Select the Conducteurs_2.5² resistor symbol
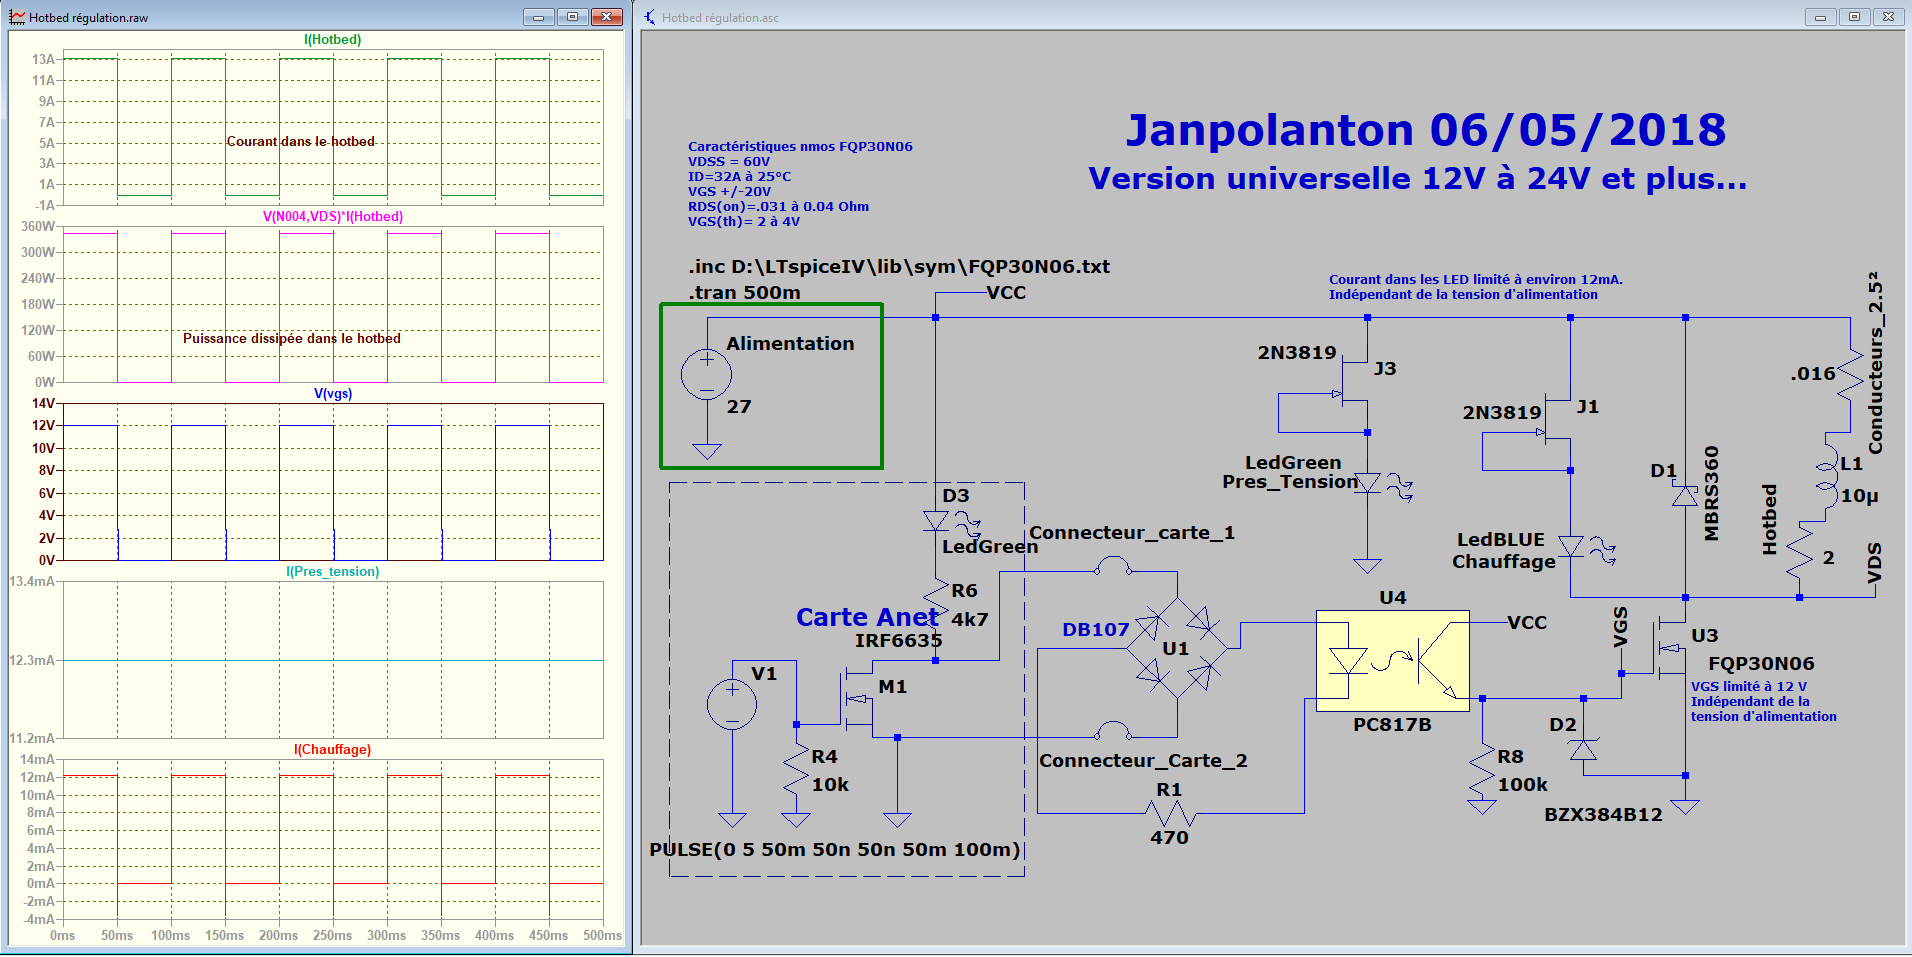The height and width of the screenshot is (957, 1912). pos(1850,376)
